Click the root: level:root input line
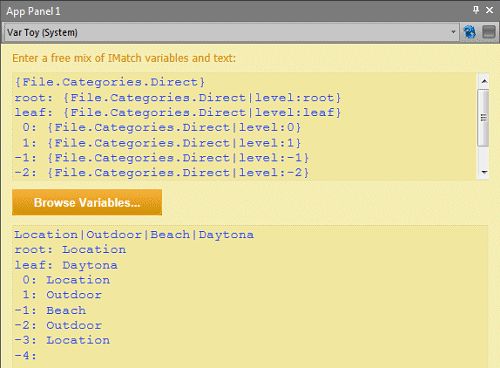 [178, 98]
